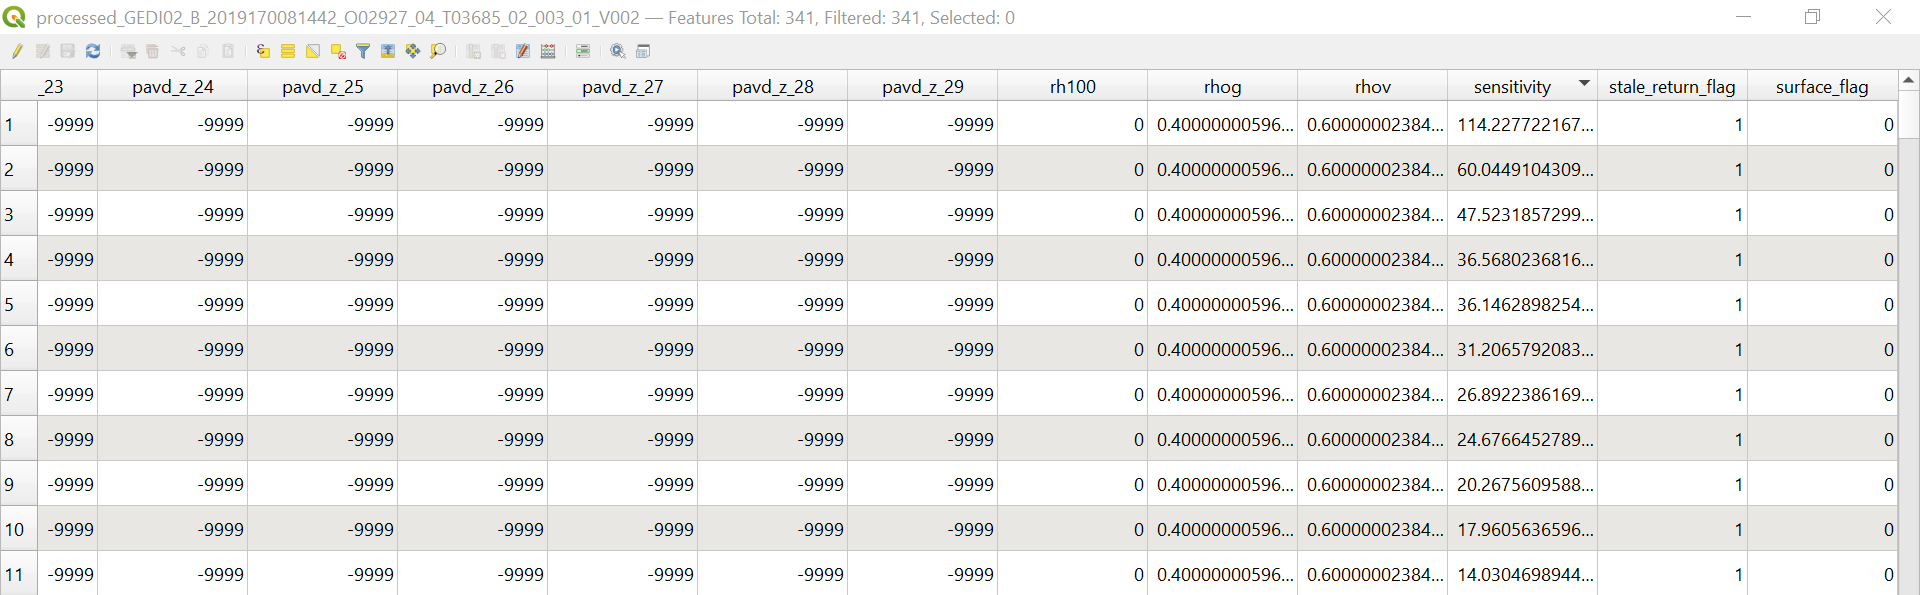Select row 8 via its row header

point(19,439)
